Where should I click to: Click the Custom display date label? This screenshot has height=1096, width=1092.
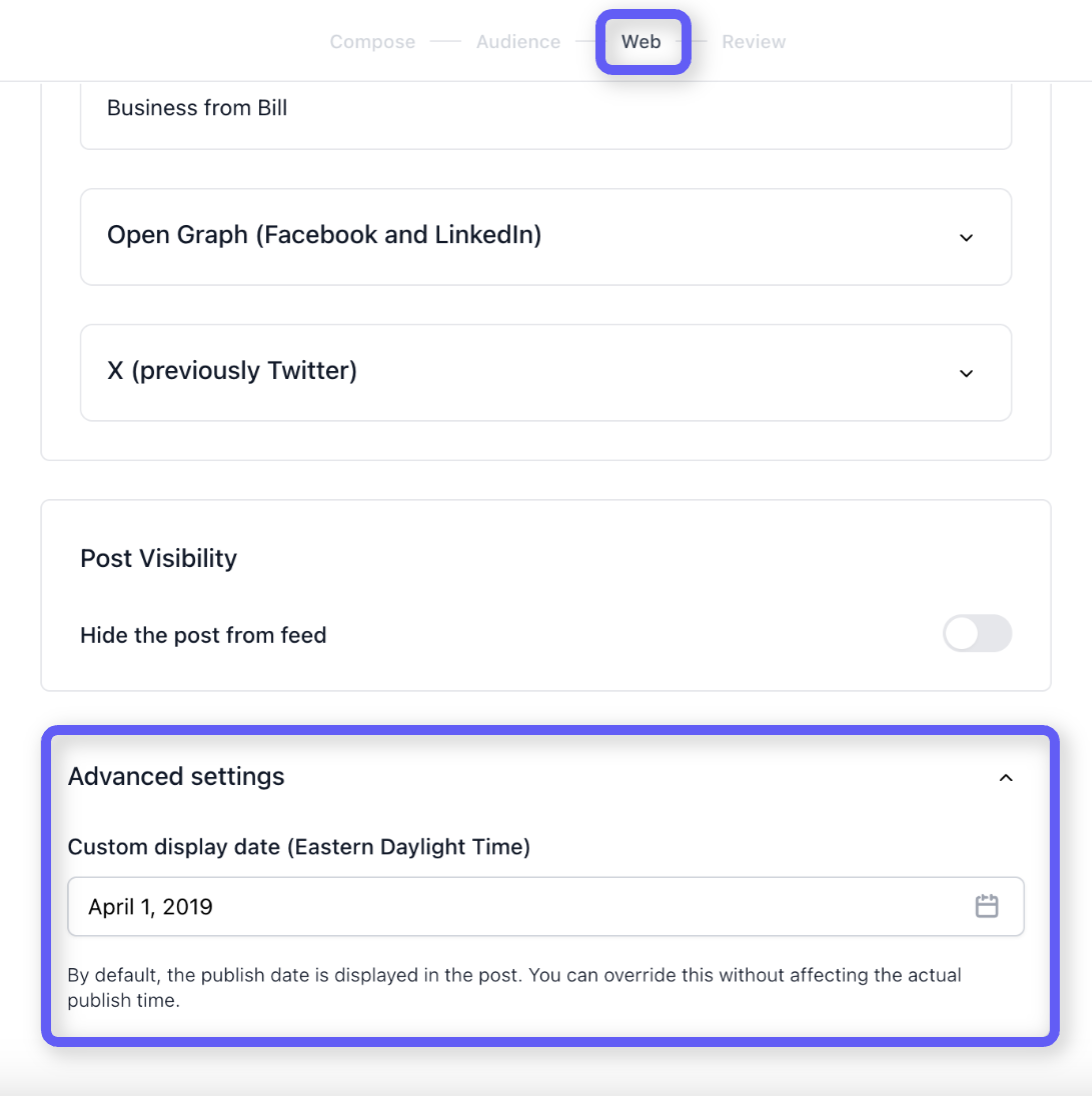298,847
